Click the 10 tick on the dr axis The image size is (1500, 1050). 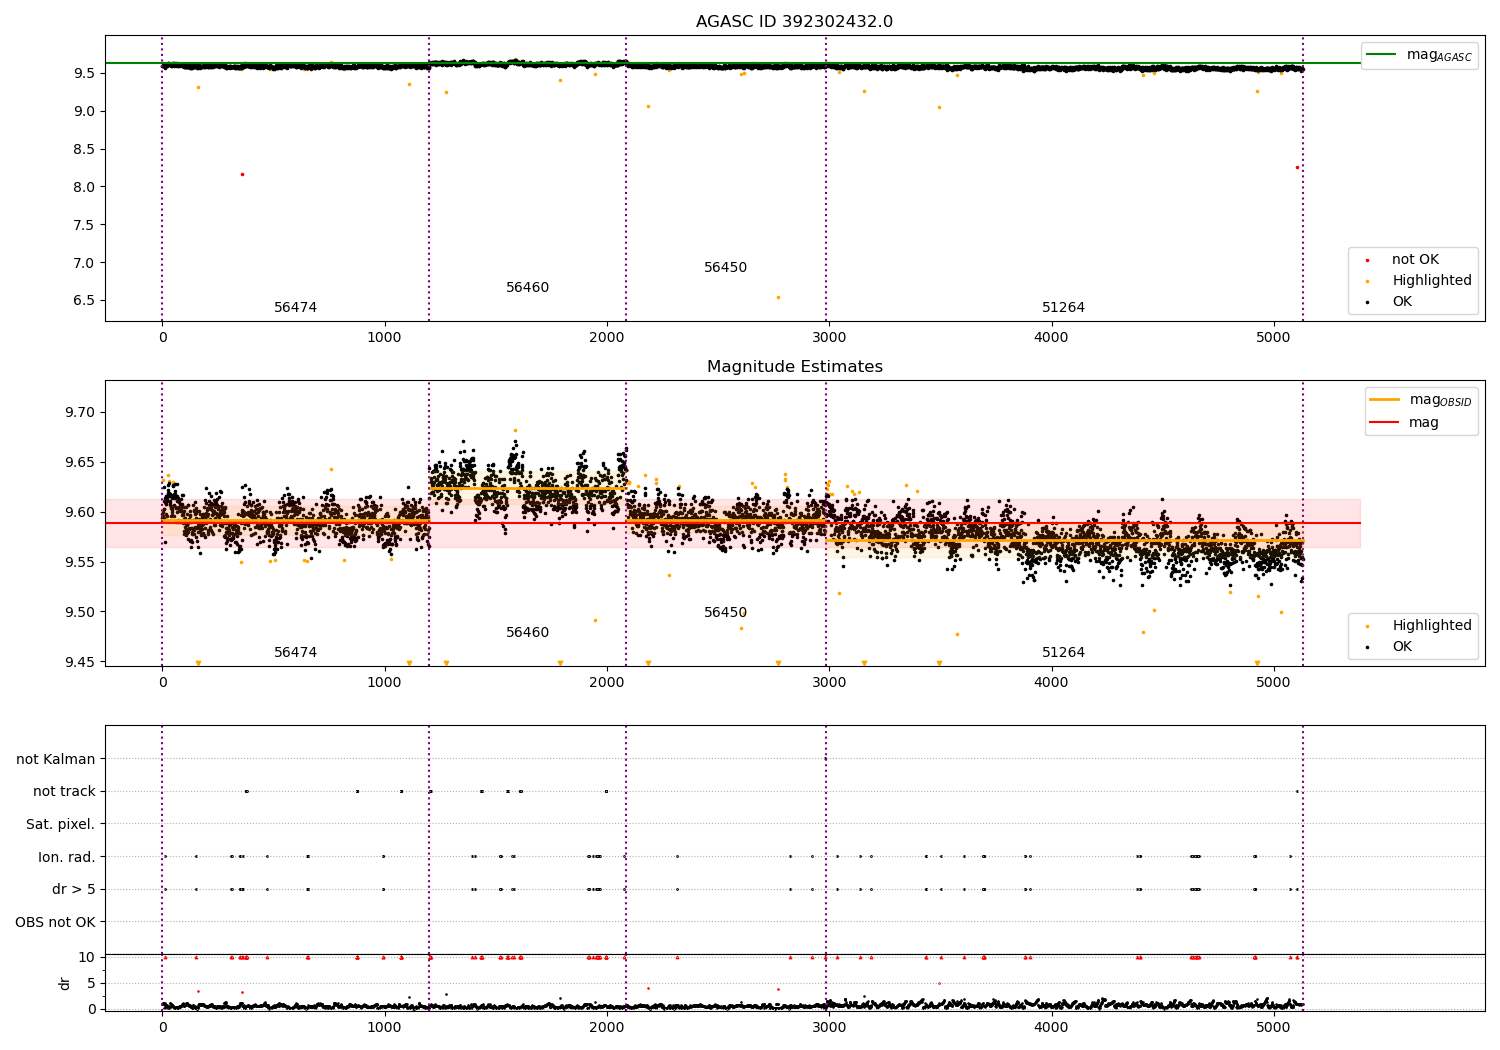point(87,958)
